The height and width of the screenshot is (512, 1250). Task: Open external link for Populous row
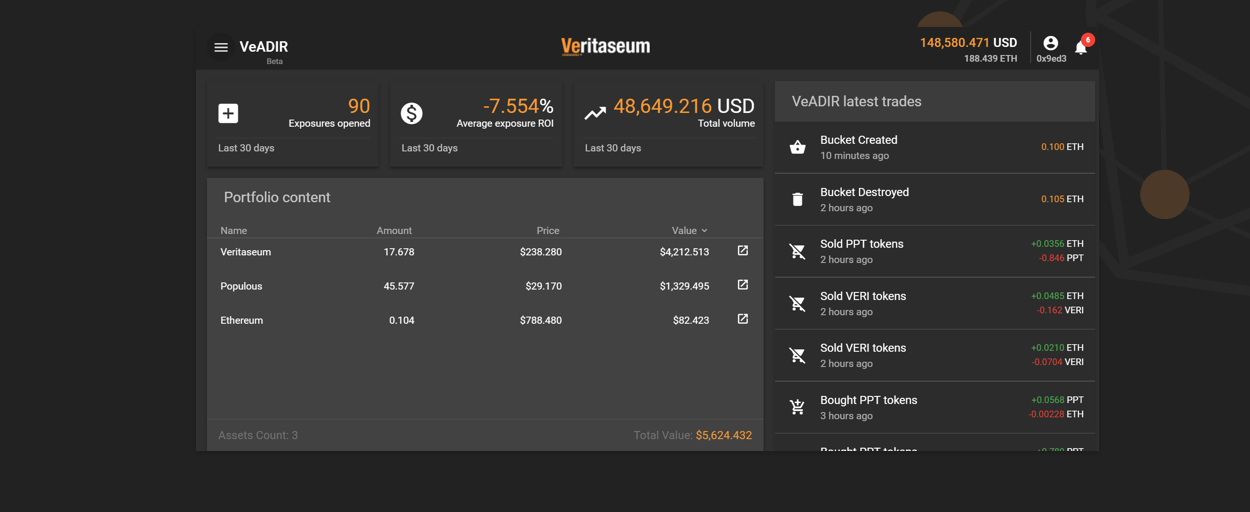coord(742,285)
